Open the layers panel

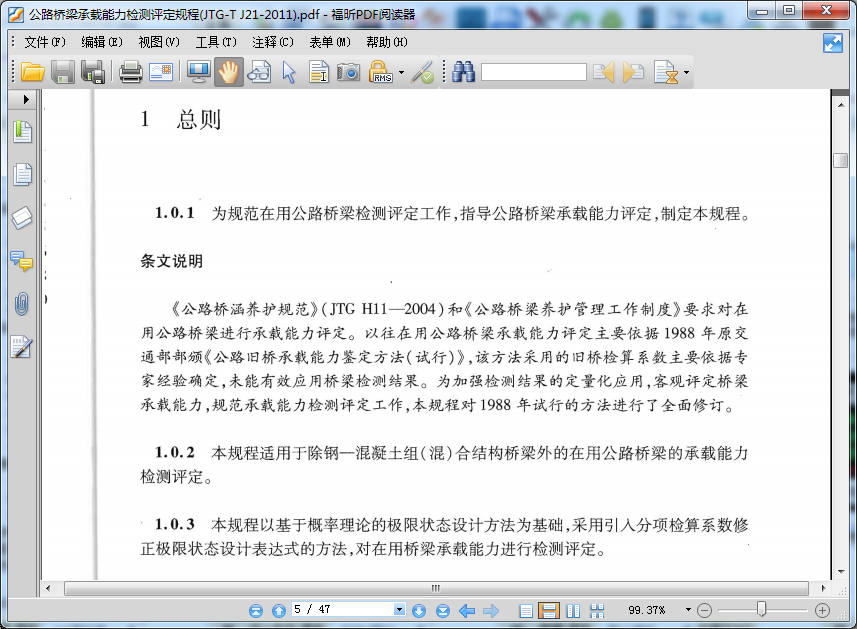[22, 218]
